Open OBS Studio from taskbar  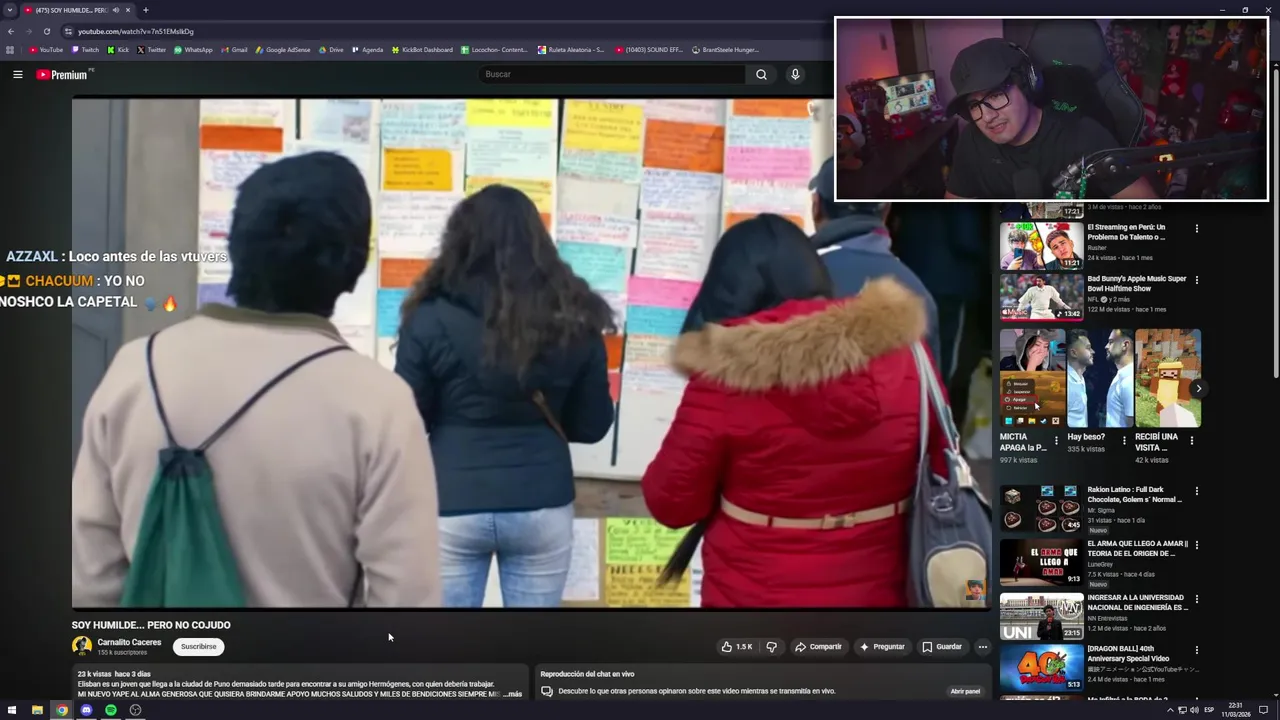pyautogui.click(x=135, y=710)
